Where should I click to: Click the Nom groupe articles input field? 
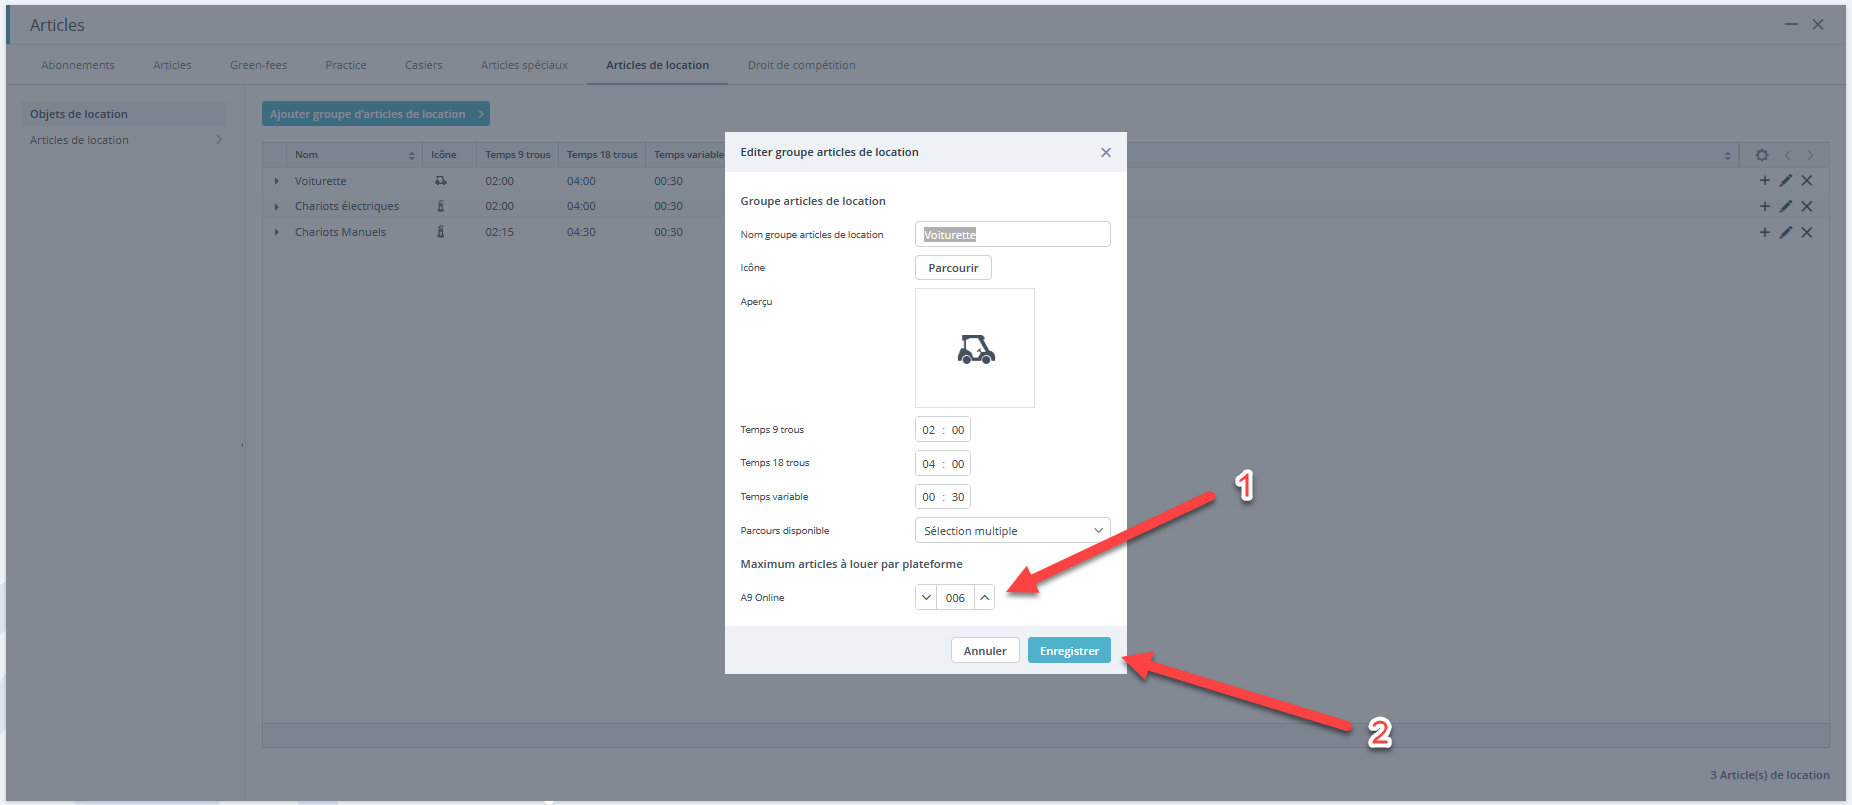pos(1012,234)
